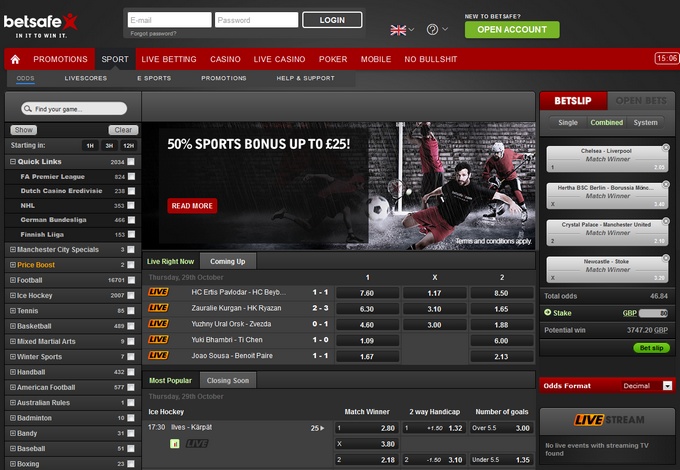680x470 pixels.
Task: Select the System bet type tab
Action: (x=645, y=123)
